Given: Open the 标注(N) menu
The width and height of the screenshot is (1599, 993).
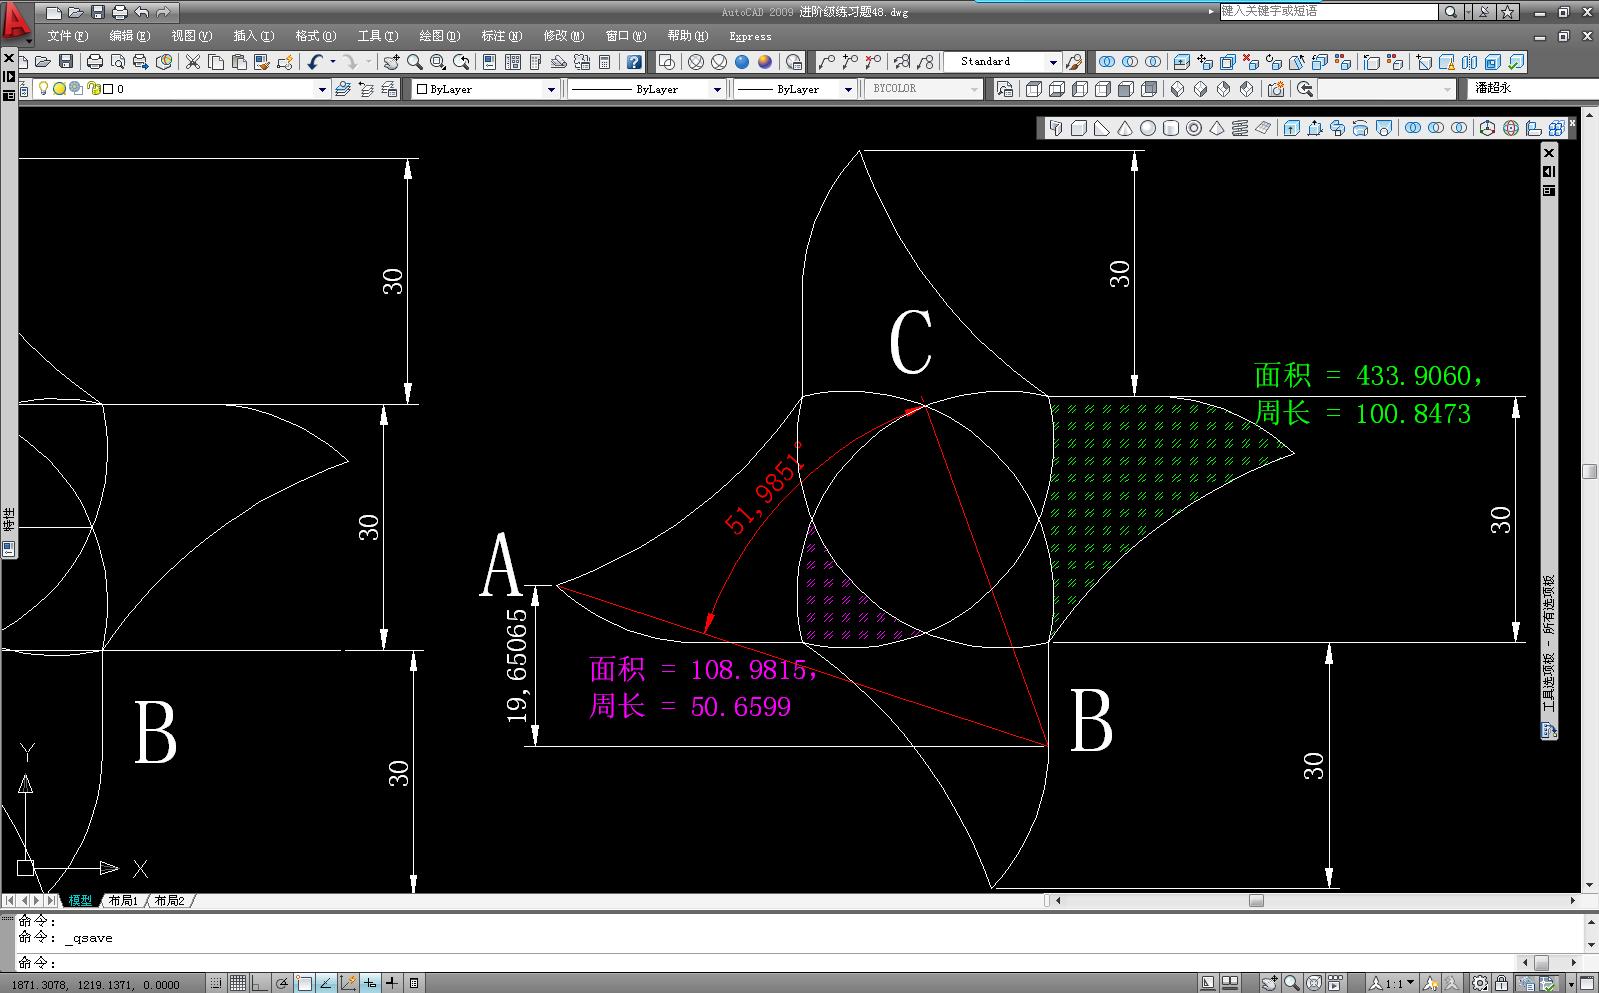Looking at the screenshot, I should (x=501, y=36).
